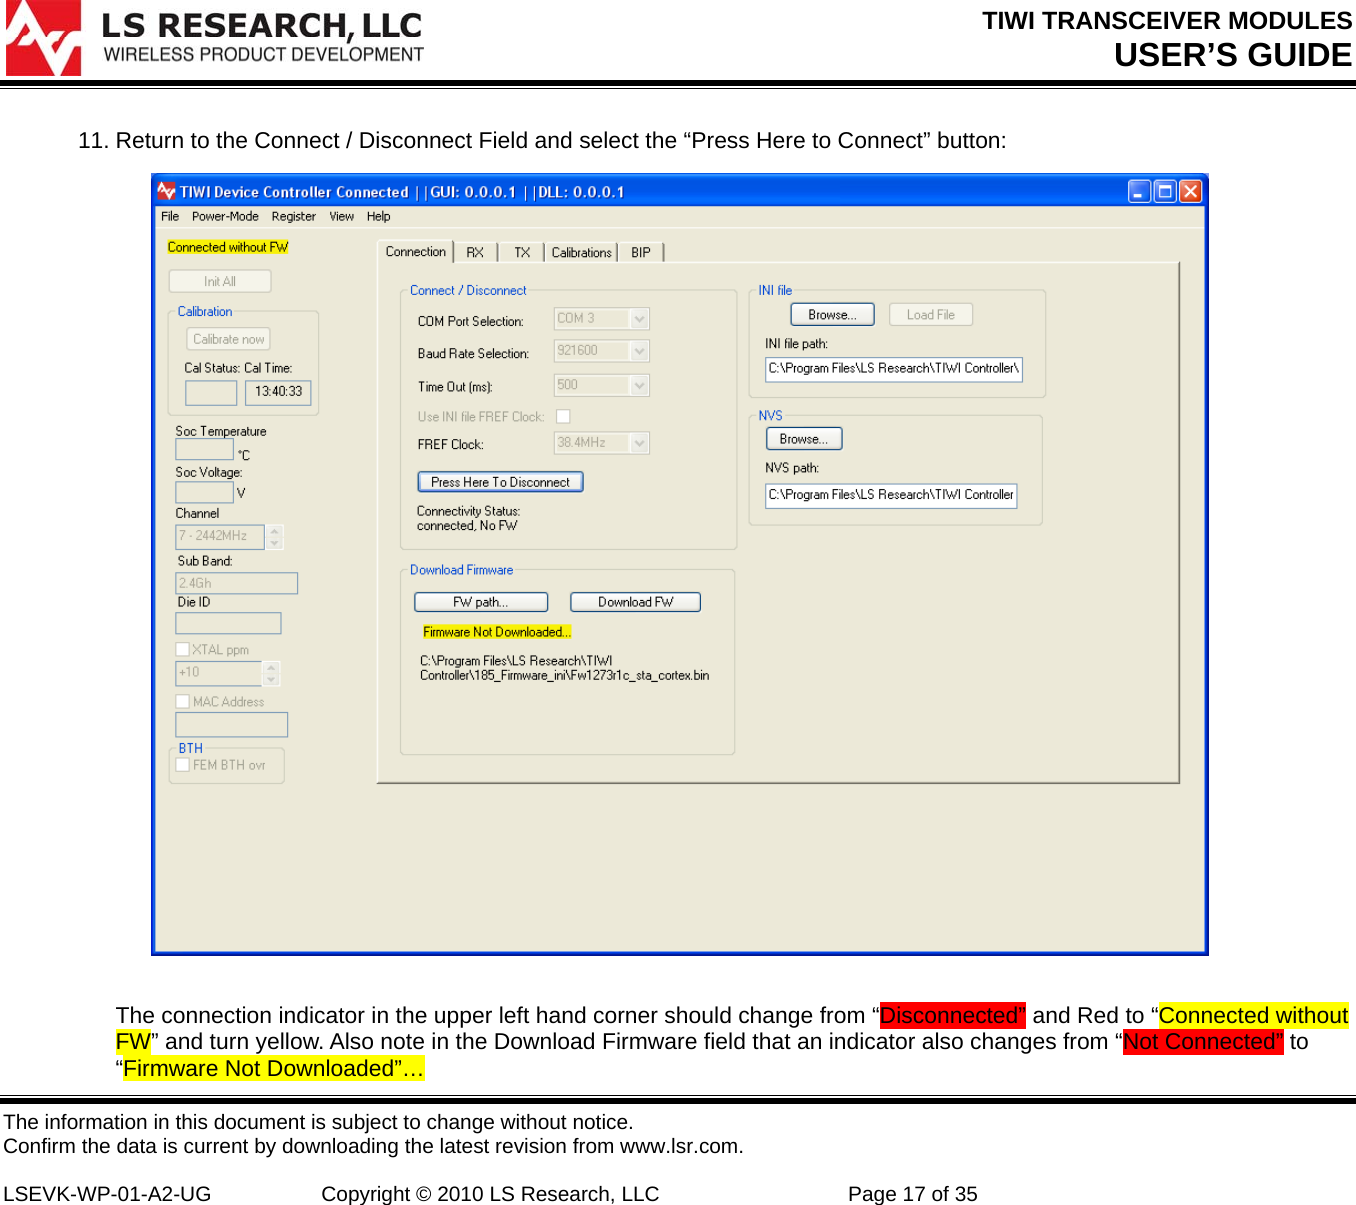Click the XTAL ppm value field
1356x1205 pixels.
(219, 673)
